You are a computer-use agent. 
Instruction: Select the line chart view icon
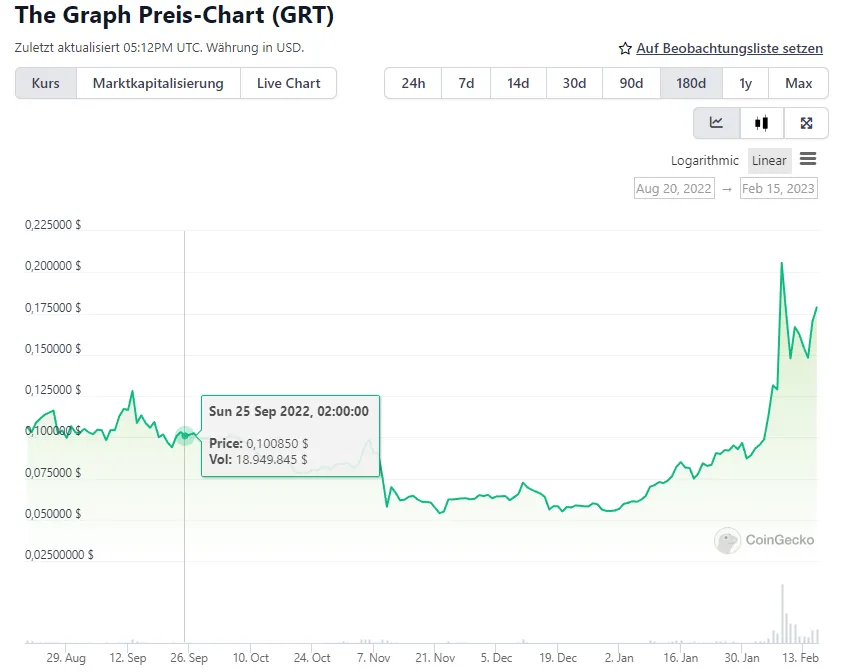tap(716, 123)
